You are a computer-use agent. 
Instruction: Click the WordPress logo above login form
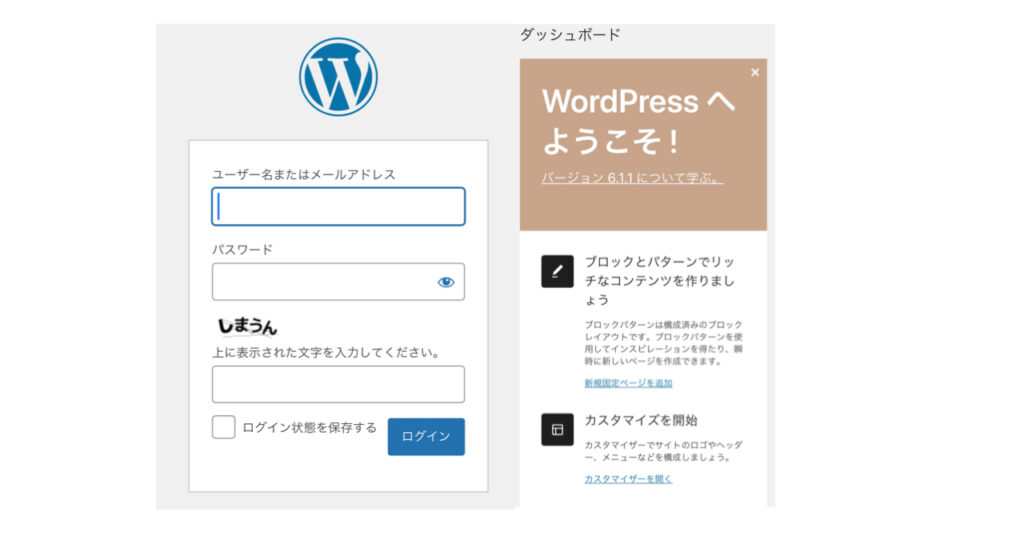338,77
